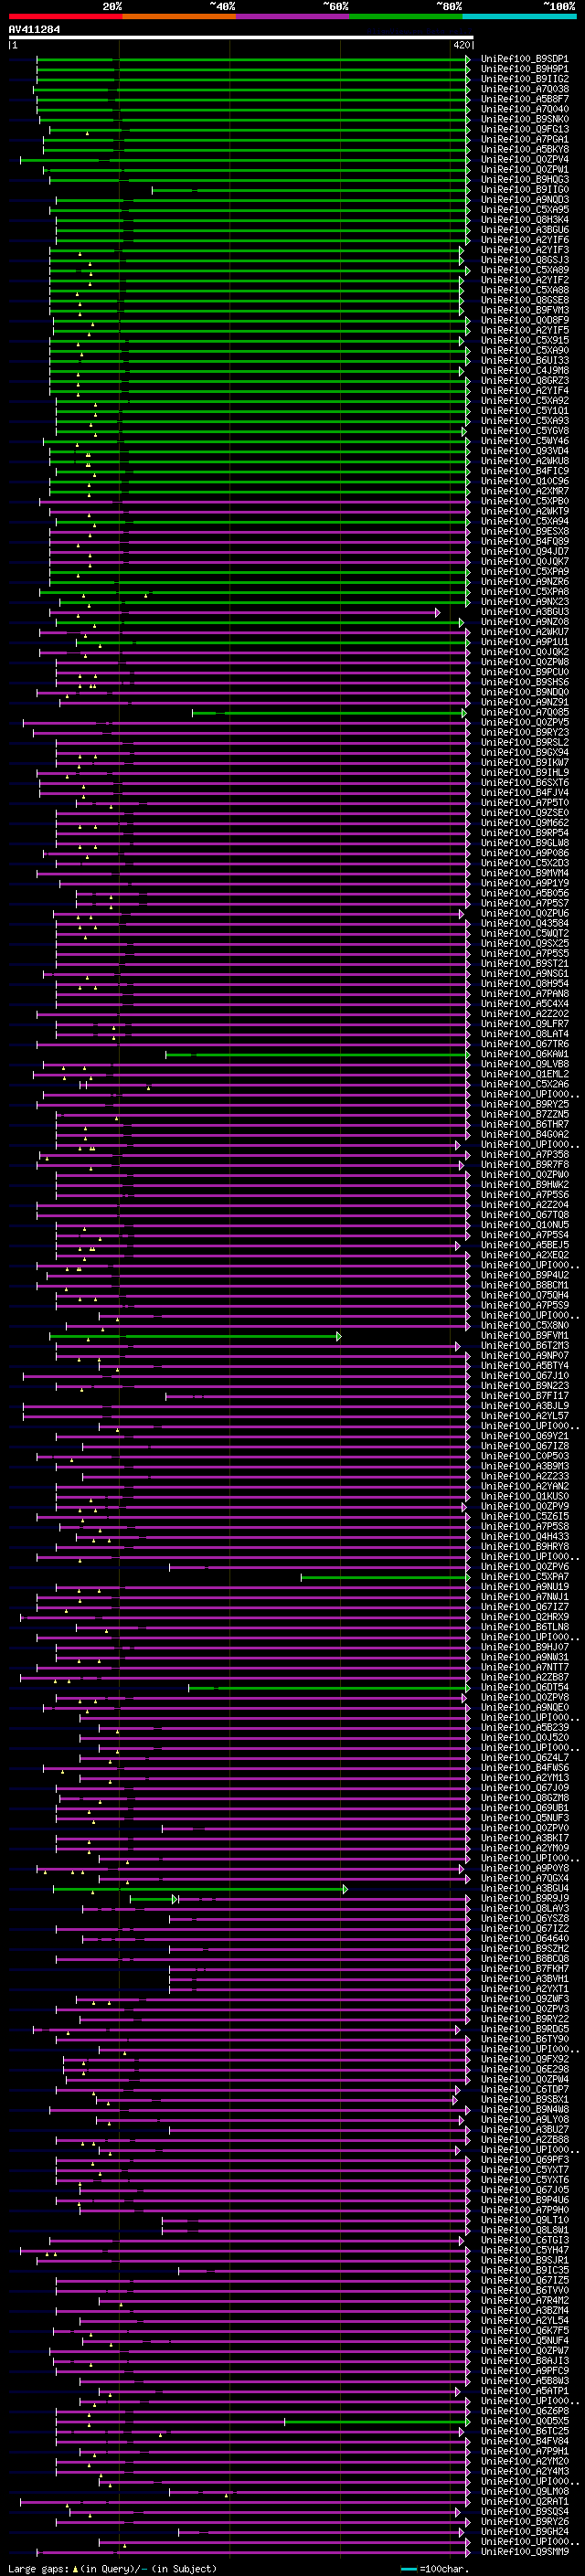Image resolution: width=585 pixels, height=2576 pixels.
Task: Click the white query sequence bar
Action: pyautogui.click(x=240, y=37)
